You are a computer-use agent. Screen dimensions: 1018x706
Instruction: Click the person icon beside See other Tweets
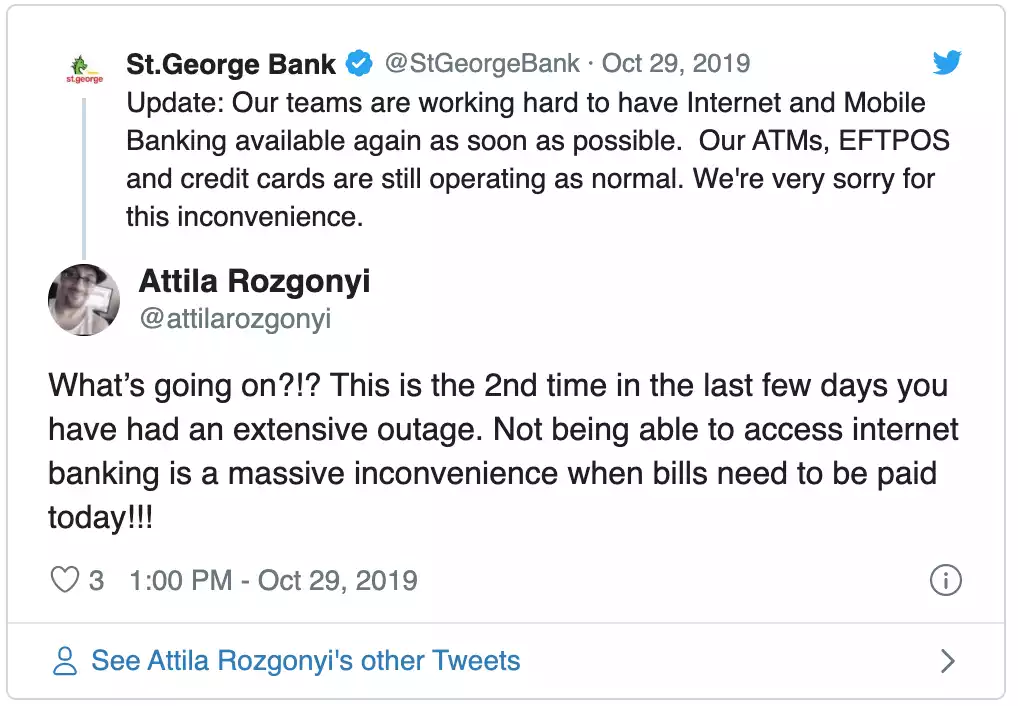[64, 661]
